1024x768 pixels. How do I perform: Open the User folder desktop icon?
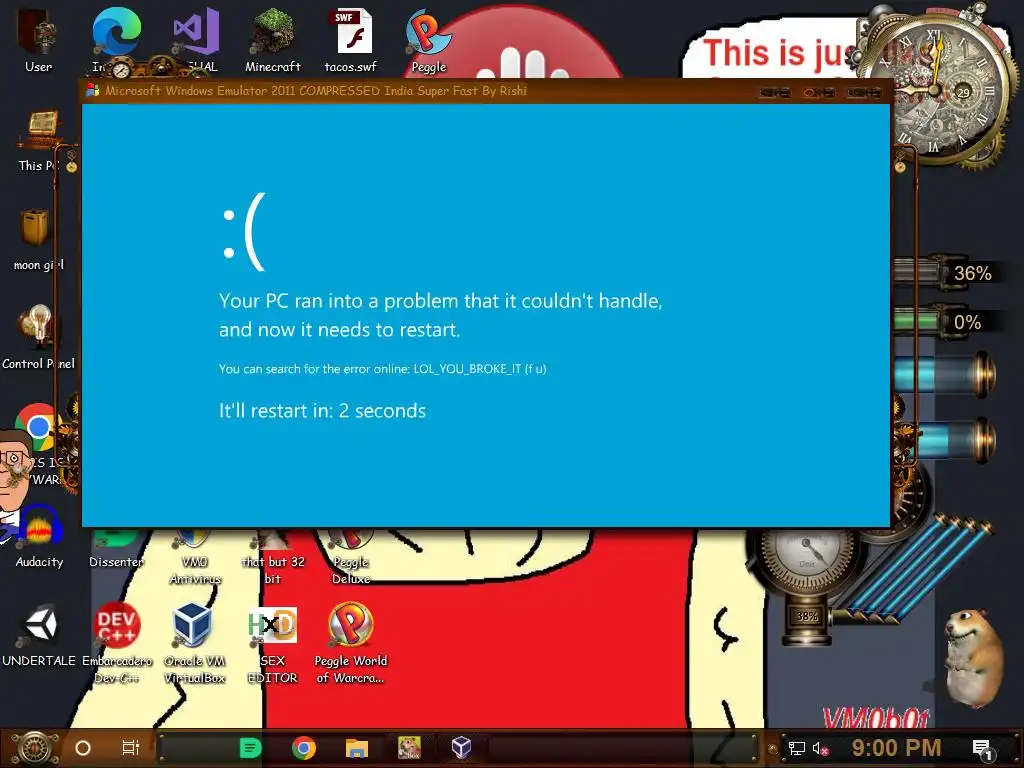tap(38, 39)
